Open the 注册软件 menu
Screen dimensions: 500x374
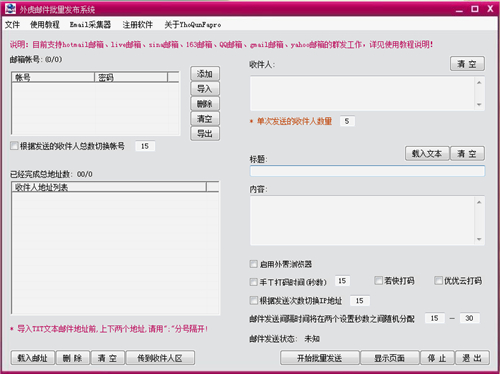click(137, 25)
